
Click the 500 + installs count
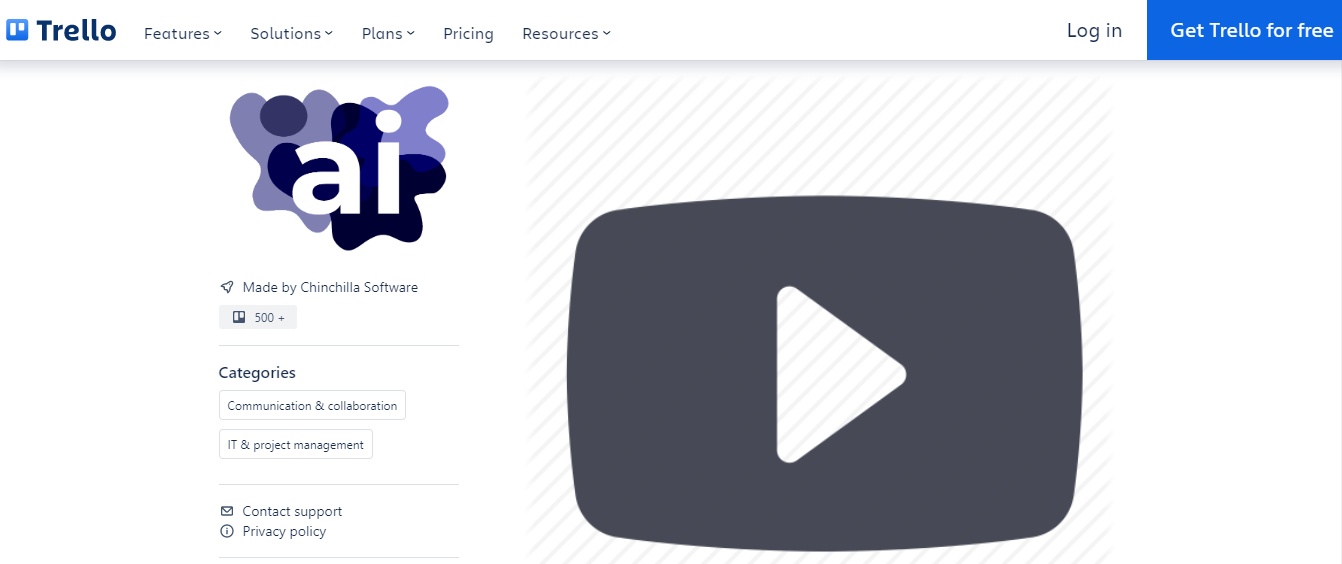pyautogui.click(x=269, y=317)
